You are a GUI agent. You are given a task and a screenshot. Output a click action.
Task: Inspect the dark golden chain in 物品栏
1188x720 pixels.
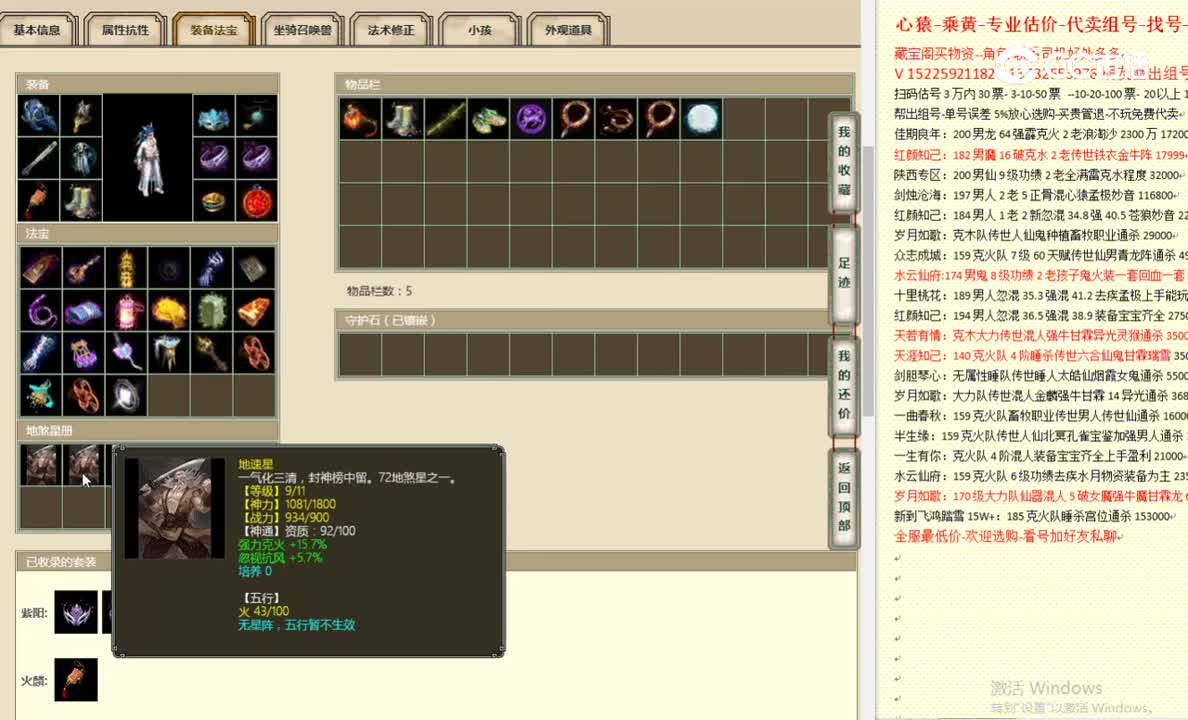tap(616, 118)
